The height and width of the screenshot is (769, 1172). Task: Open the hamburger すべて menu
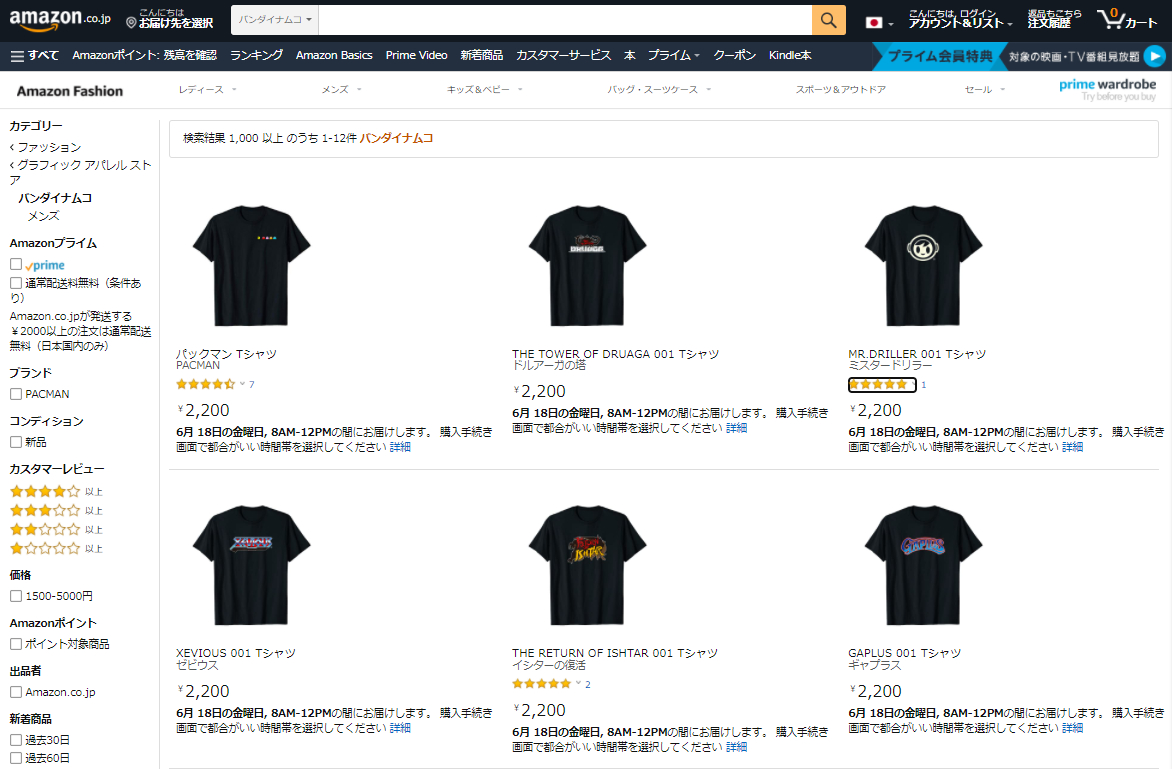(x=35, y=56)
